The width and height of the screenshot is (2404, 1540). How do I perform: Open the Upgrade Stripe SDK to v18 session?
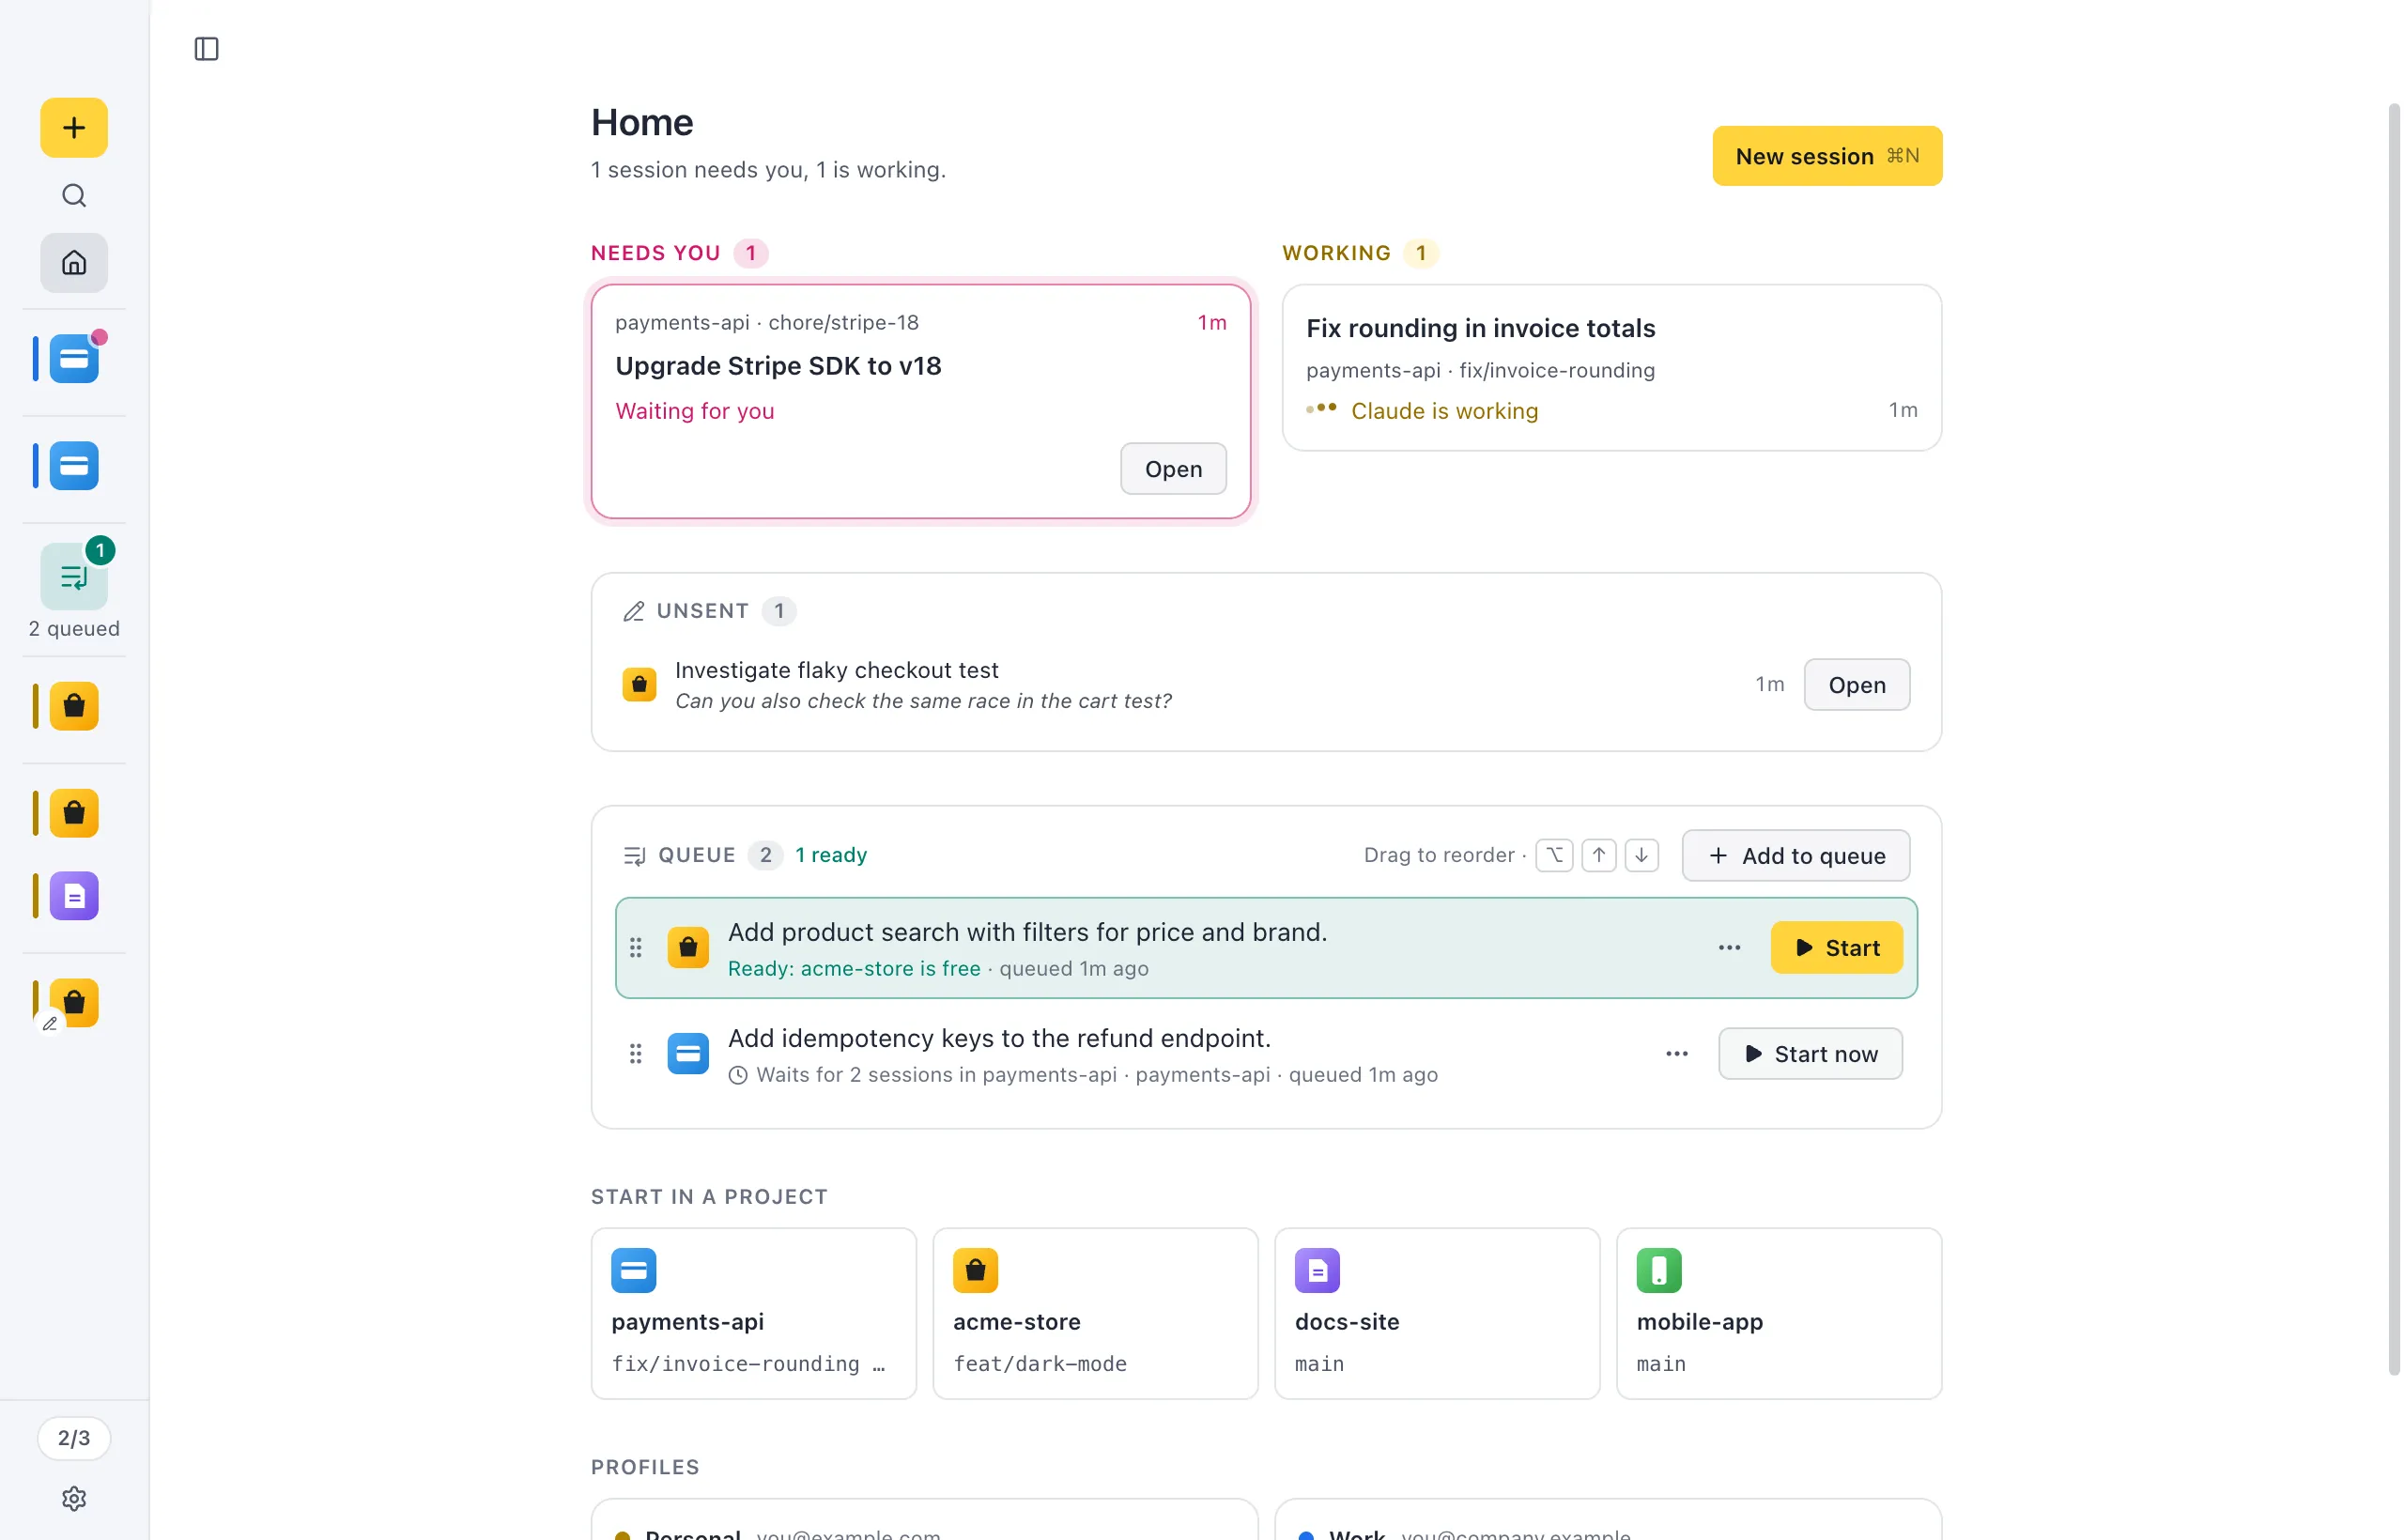pyautogui.click(x=1173, y=469)
